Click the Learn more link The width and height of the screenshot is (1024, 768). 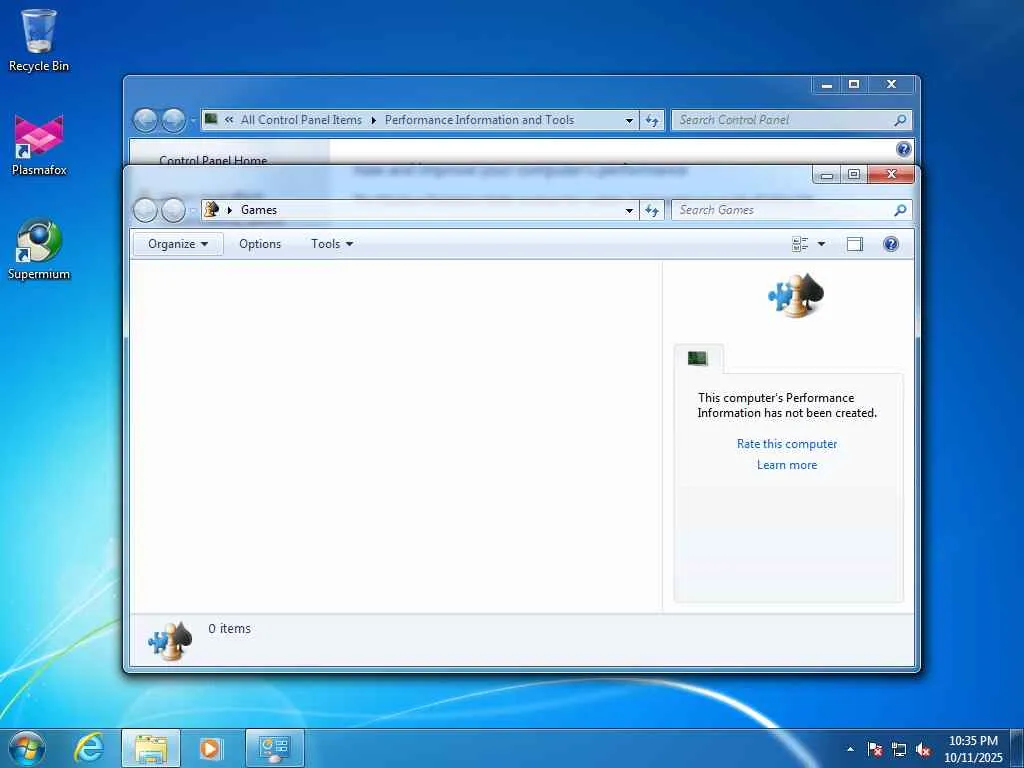coord(787,465)
